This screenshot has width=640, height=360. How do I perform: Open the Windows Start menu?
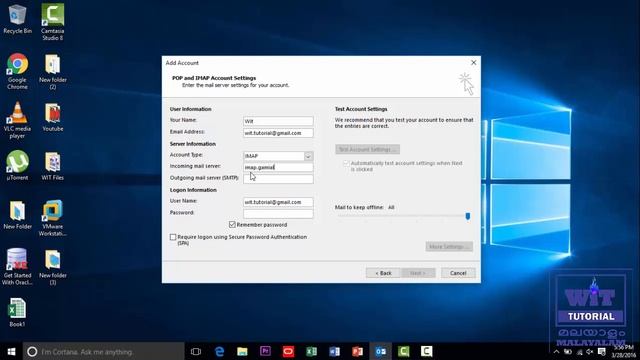pyautogui.click(x=11, y=351)
